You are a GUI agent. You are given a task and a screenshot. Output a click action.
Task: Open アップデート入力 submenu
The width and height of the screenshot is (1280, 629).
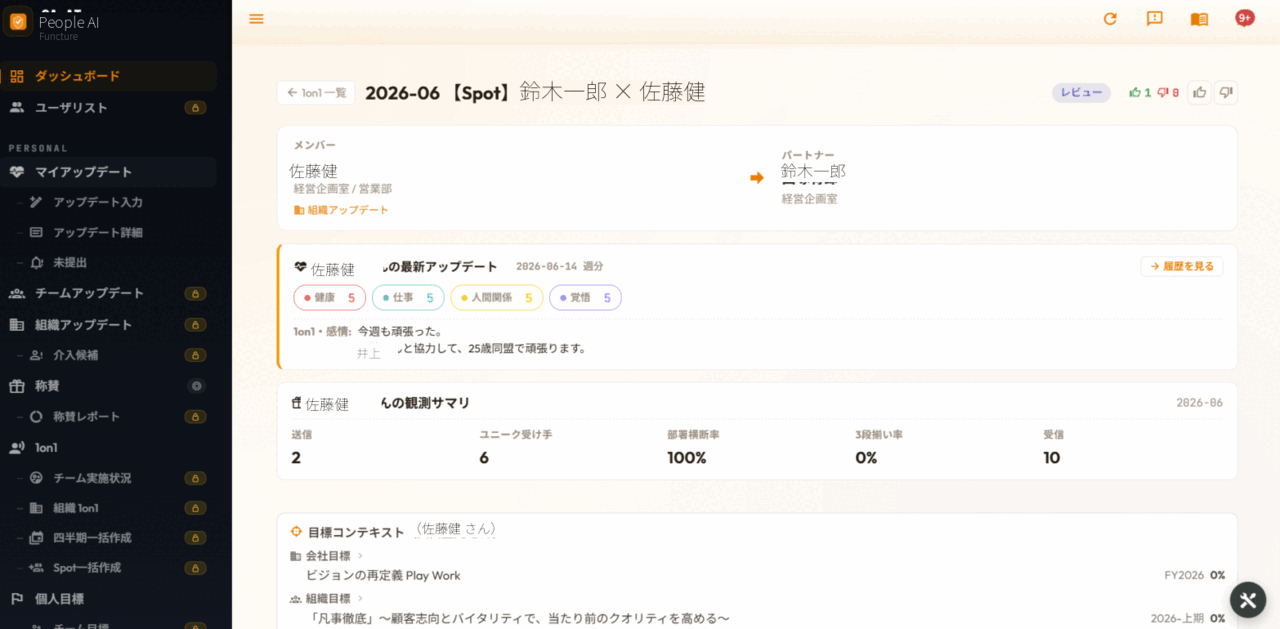pos(98,202)
